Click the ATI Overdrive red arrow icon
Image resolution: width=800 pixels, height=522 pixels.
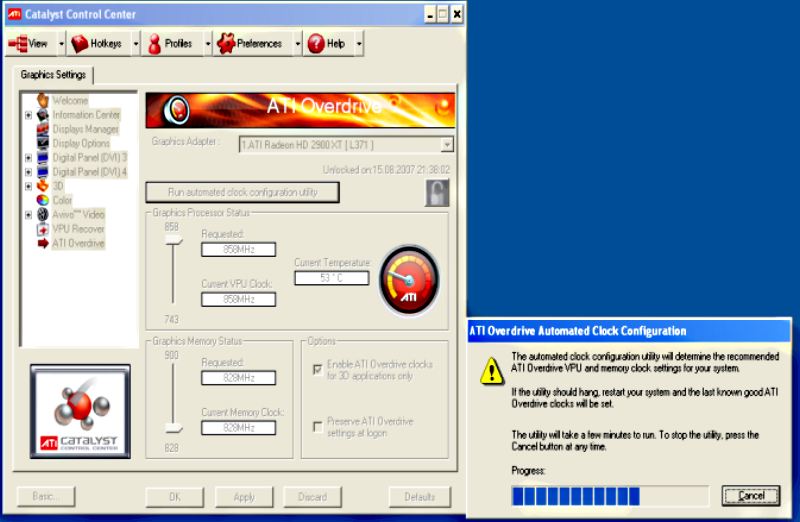43,243
